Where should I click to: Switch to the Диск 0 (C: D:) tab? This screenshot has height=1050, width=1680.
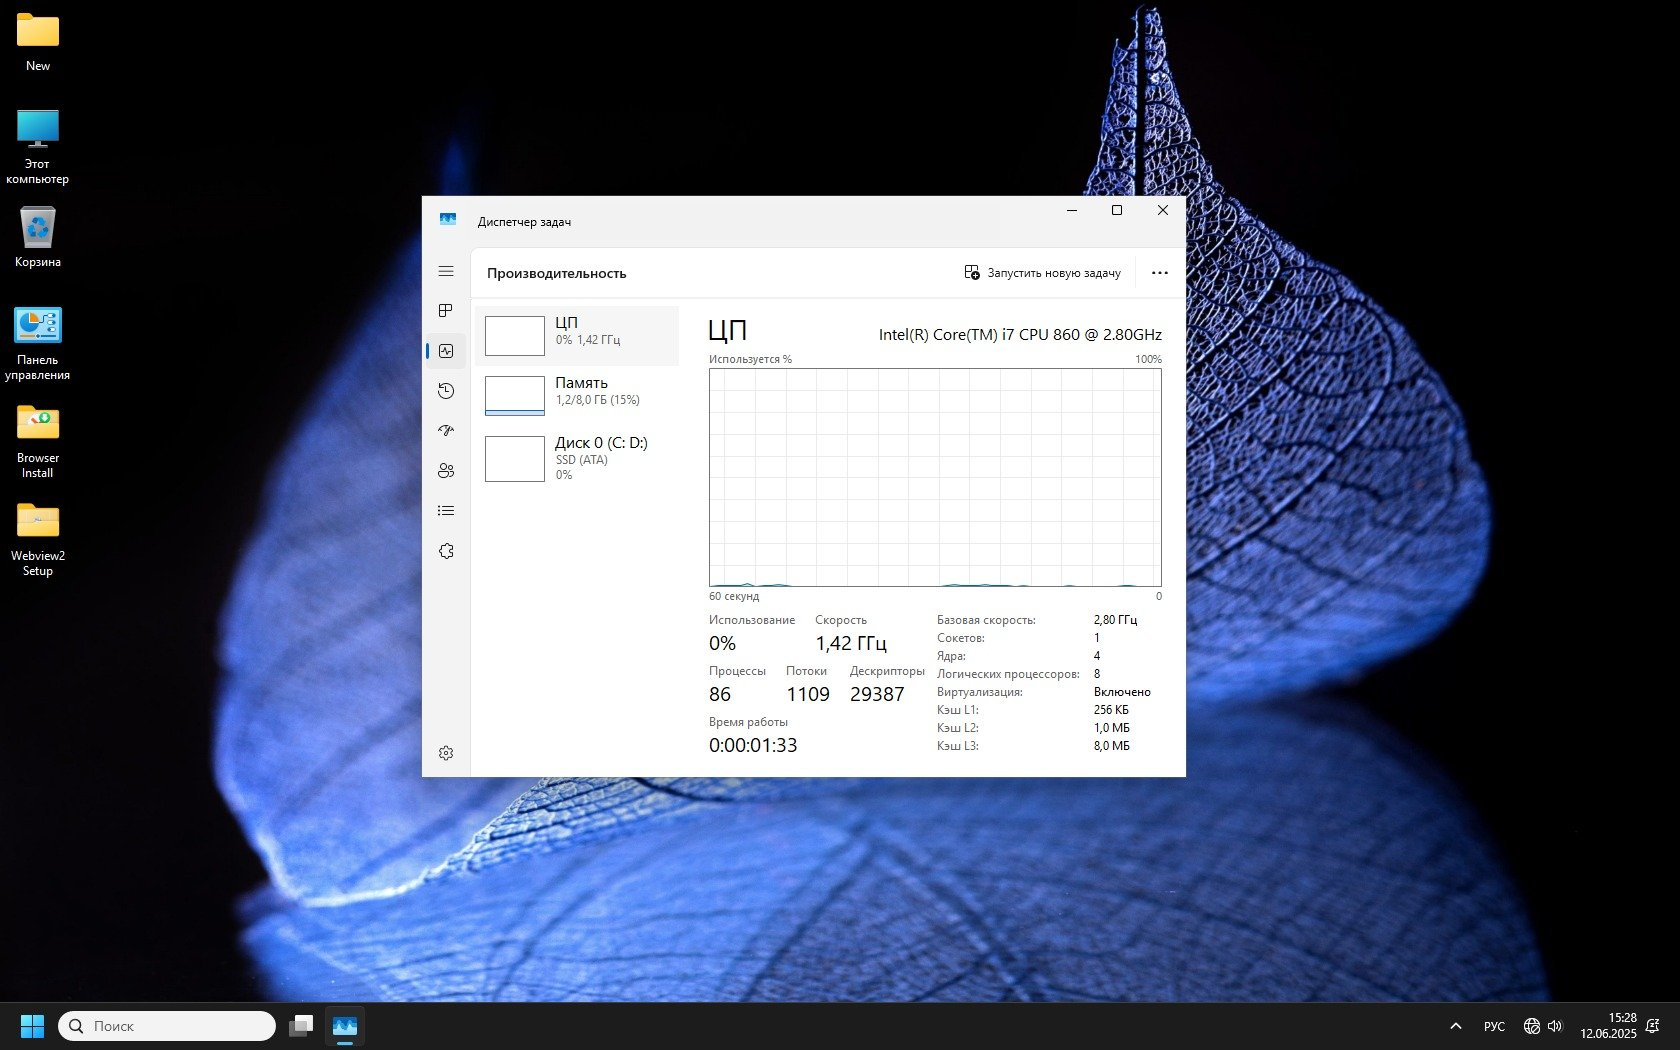tap(580, 457)
